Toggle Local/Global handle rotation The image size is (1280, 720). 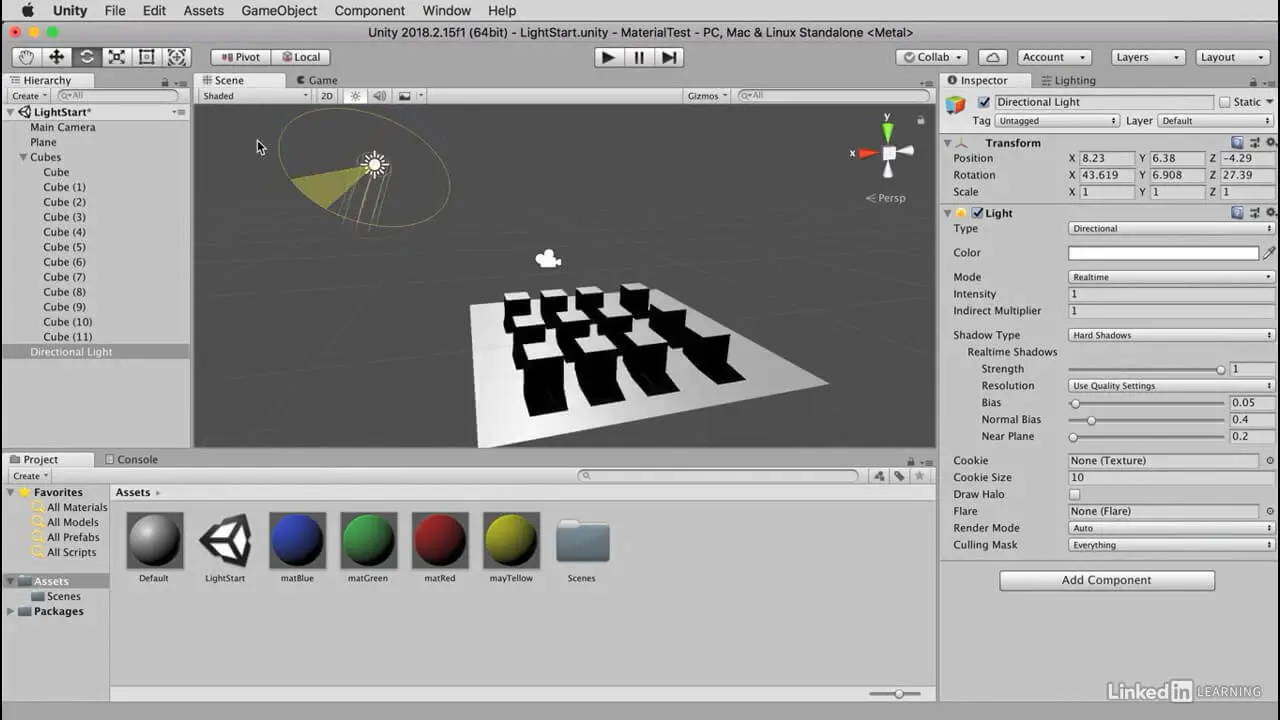pyautogui.click(x=300, y=57)
